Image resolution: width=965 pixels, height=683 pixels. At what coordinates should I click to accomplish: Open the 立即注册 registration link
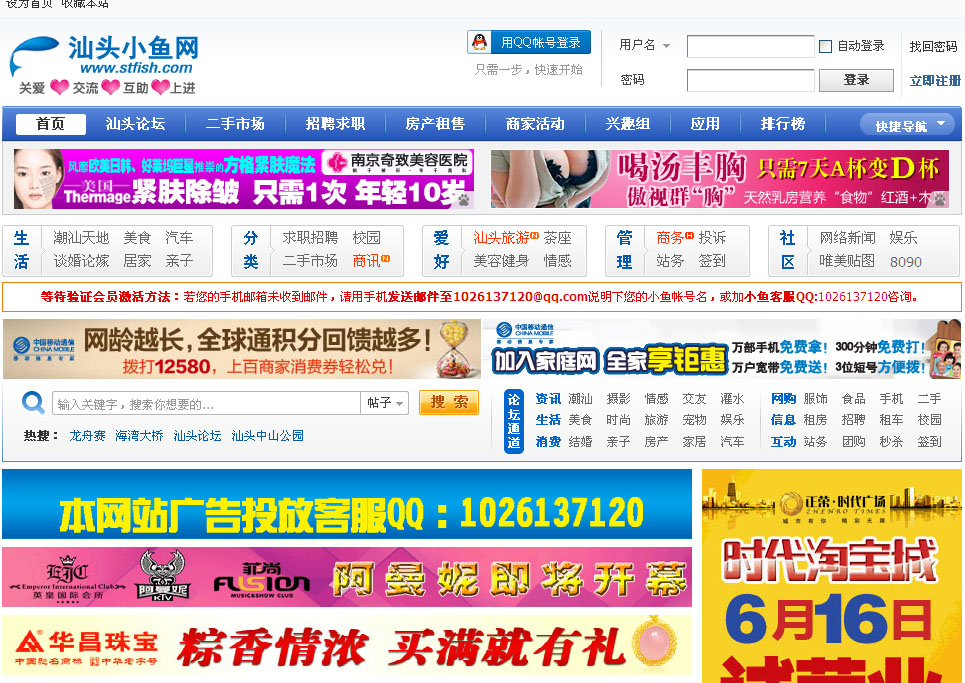click(x=936, y=79)
